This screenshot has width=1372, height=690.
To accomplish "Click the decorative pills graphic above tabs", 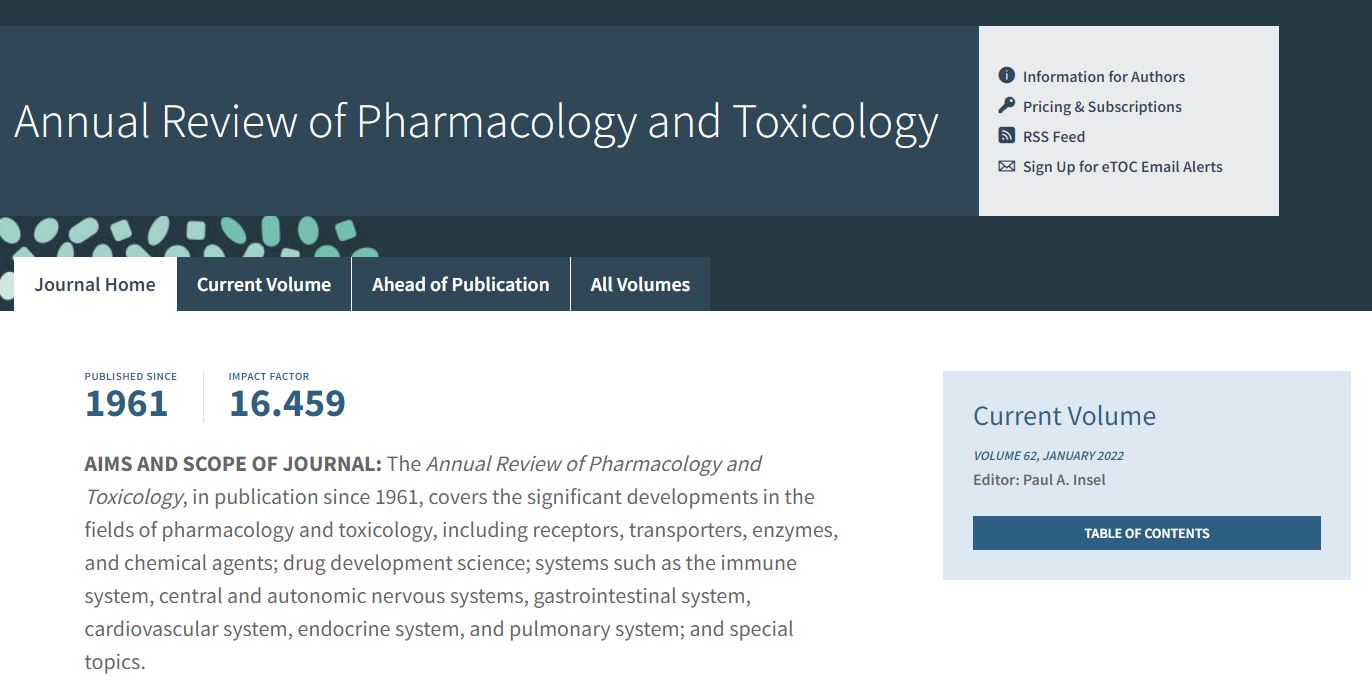I will click(x=190, y=240).
